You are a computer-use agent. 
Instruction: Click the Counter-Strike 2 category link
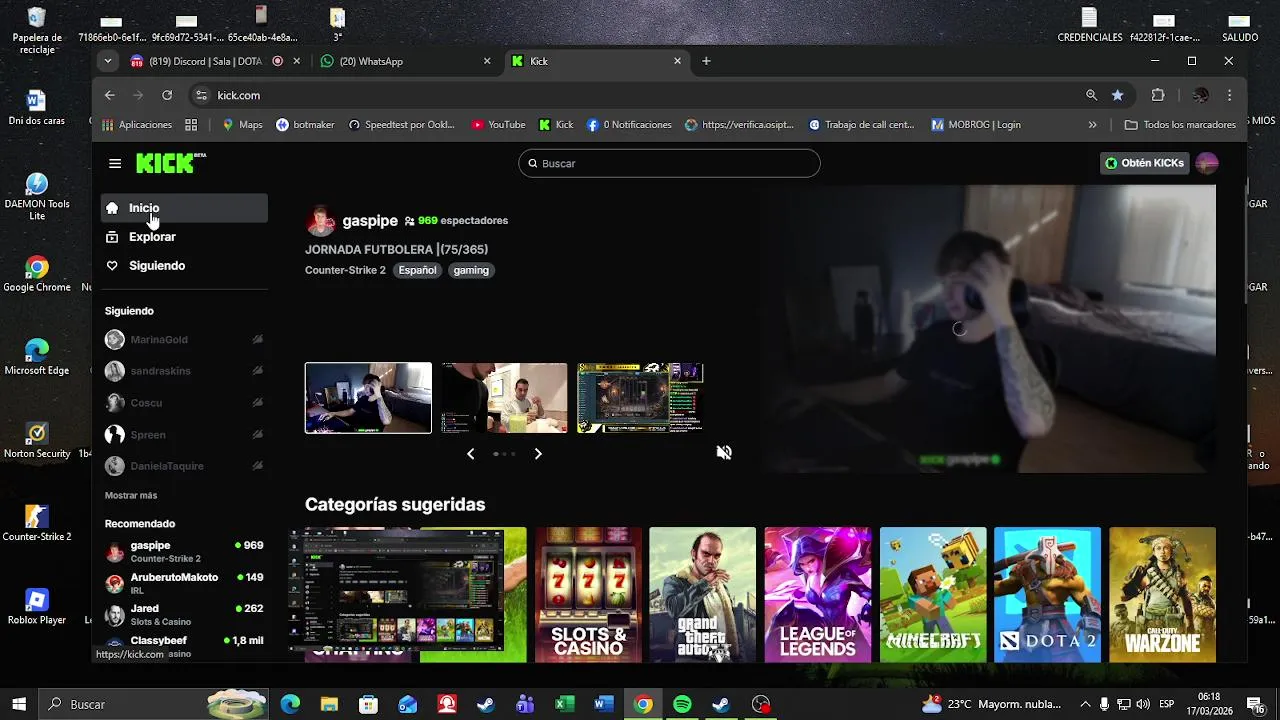[x=345, y=270]
